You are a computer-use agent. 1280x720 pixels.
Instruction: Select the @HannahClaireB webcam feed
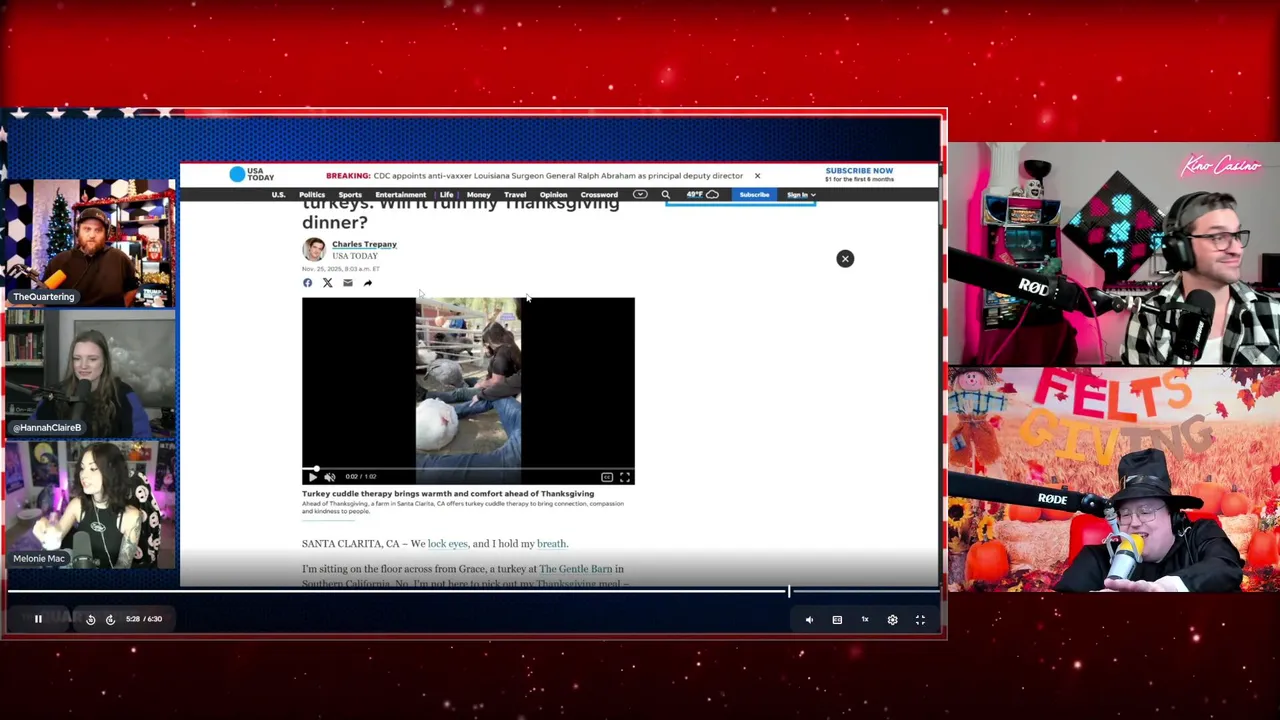pyautogui.click(x=90, y=374)
